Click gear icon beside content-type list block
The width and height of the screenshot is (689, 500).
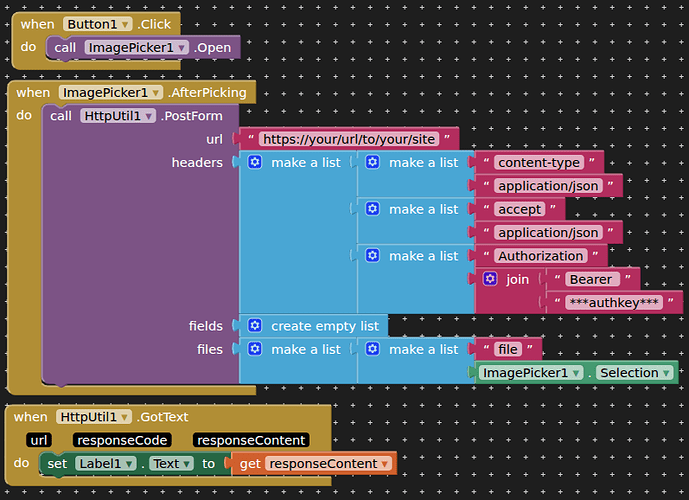point(373,162)
